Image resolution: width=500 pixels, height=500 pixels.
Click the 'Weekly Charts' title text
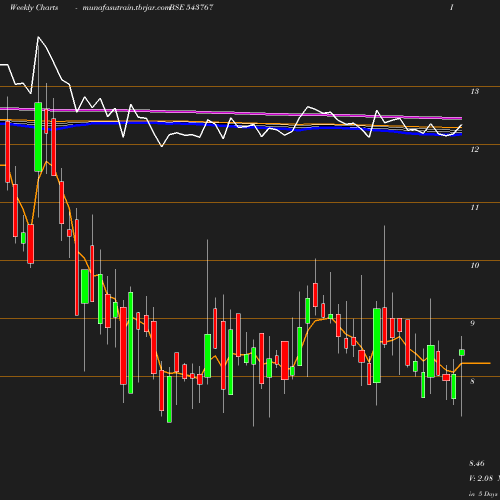coord(34,7)
